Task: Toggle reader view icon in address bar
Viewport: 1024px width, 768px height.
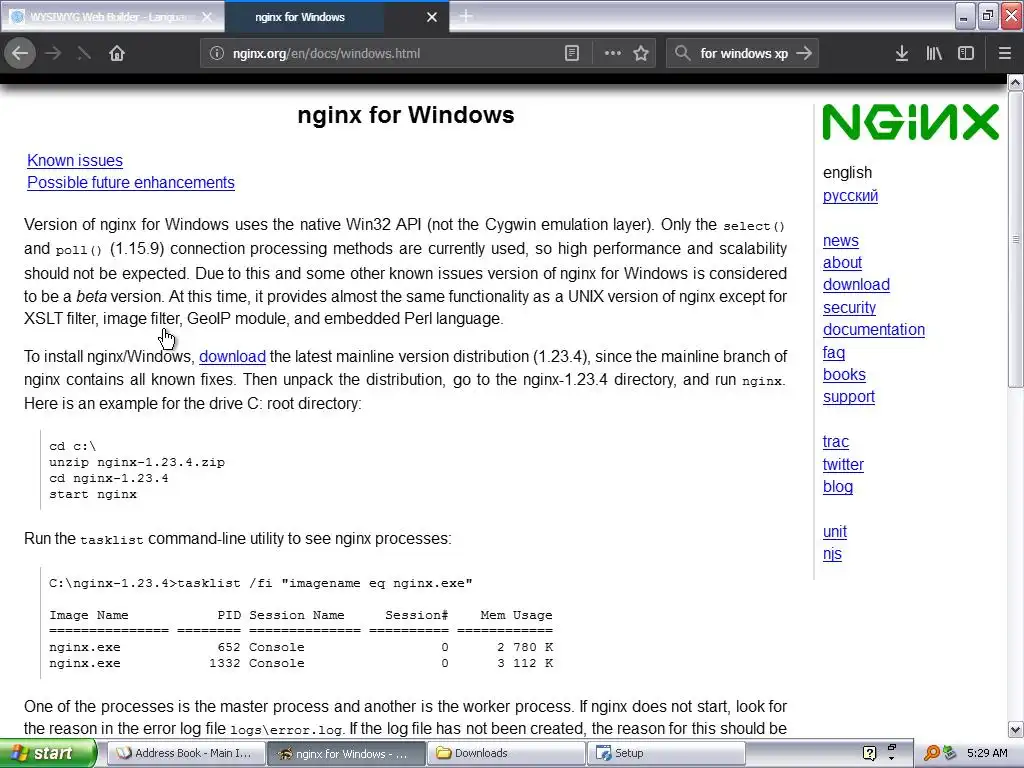Action: (x=572, y=54)
